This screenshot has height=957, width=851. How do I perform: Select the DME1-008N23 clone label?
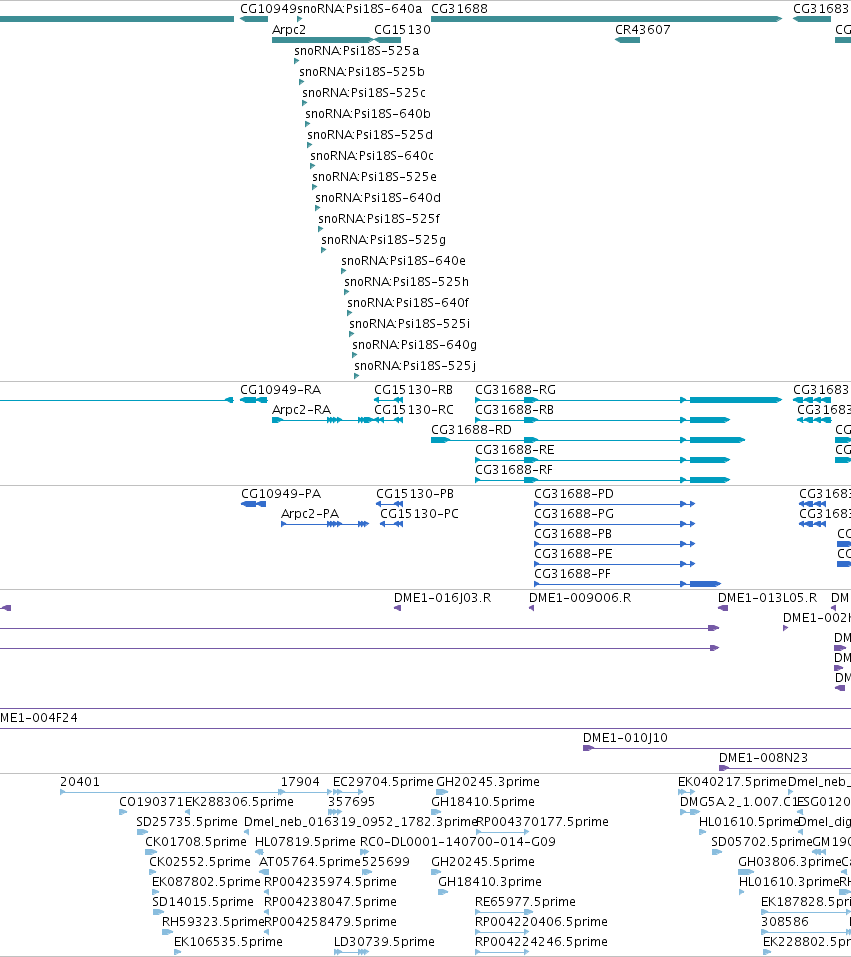(x=763, y=757)
